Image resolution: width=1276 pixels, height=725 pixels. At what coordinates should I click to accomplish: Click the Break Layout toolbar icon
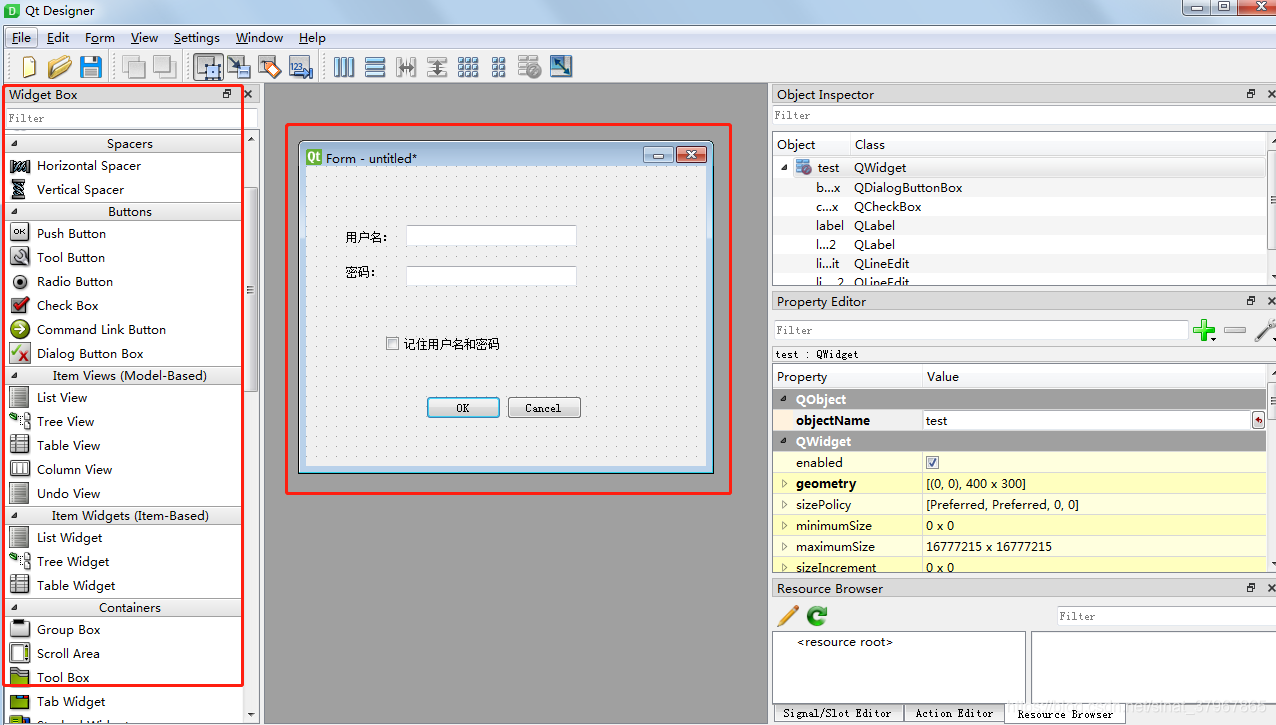pyautogui.click(x=529, y=67)
